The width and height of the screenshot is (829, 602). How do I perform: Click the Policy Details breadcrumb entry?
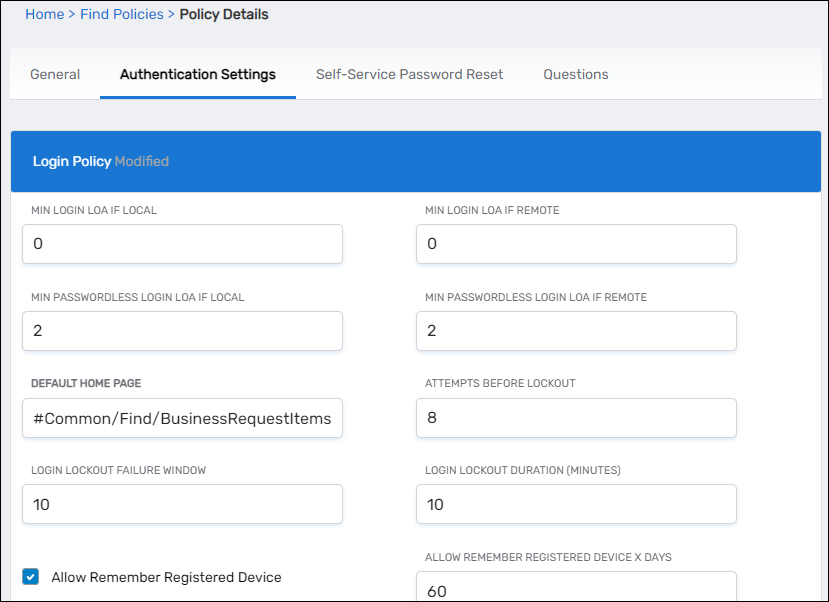click(223, 13)
